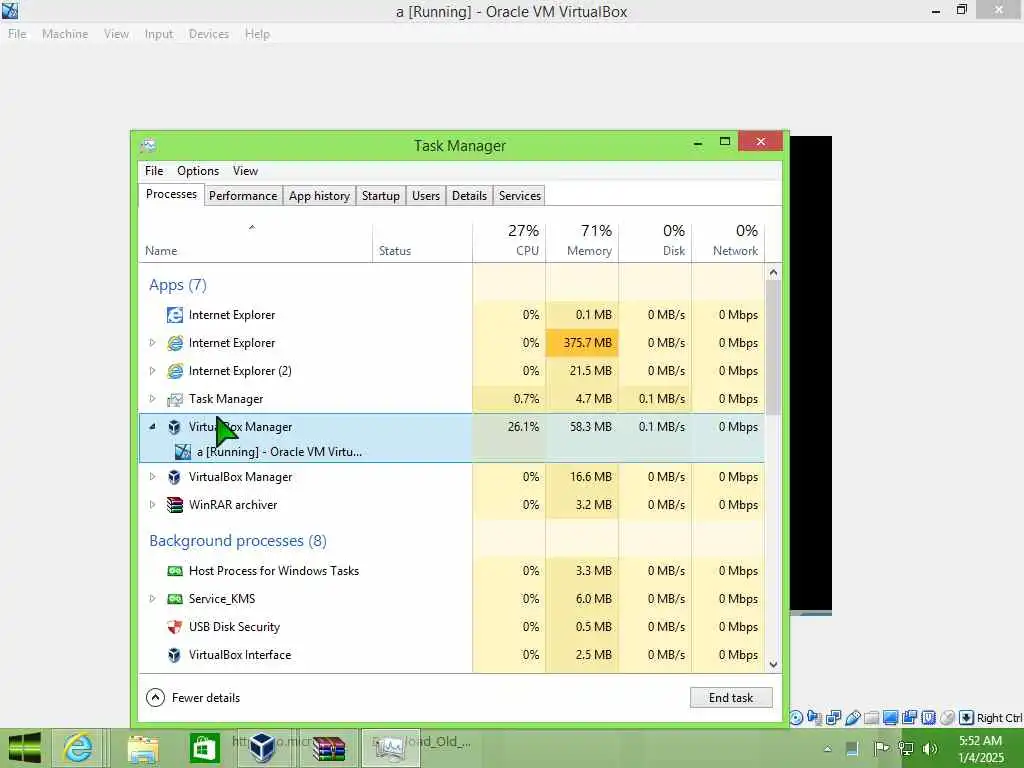Viewport: 1024px width, 768px height.
Task: Switch to the Details tab
Action: [x=470, y=196]
